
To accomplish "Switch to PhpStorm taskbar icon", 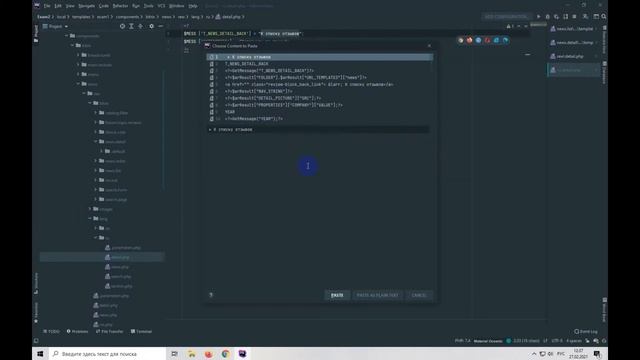I will (242, 353).
